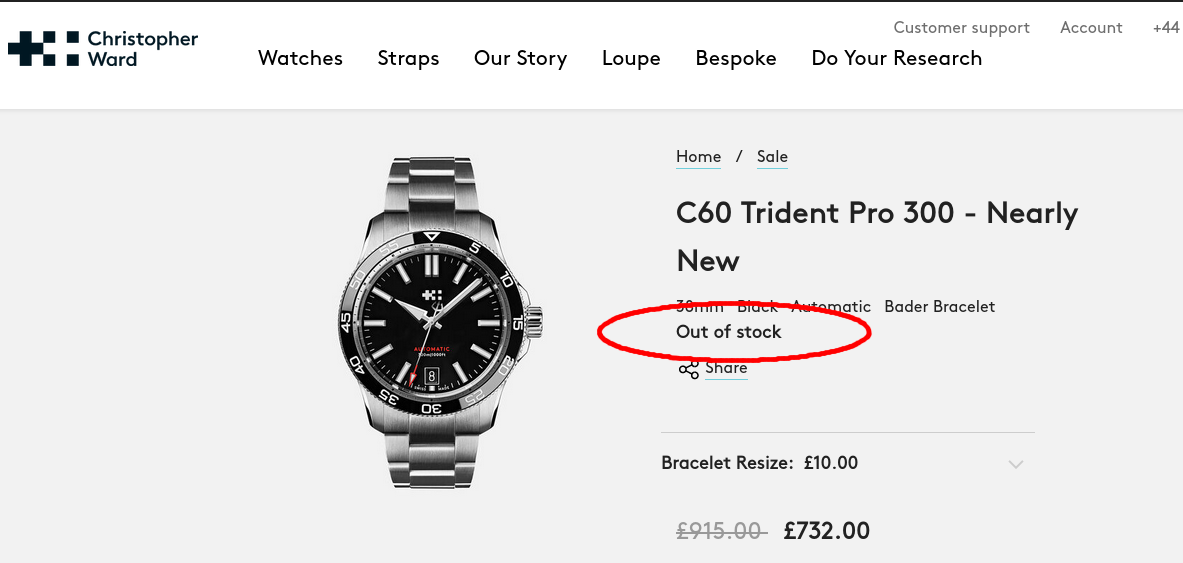Open the Bracelet Resize £10.00 option row

pos(847,463)
